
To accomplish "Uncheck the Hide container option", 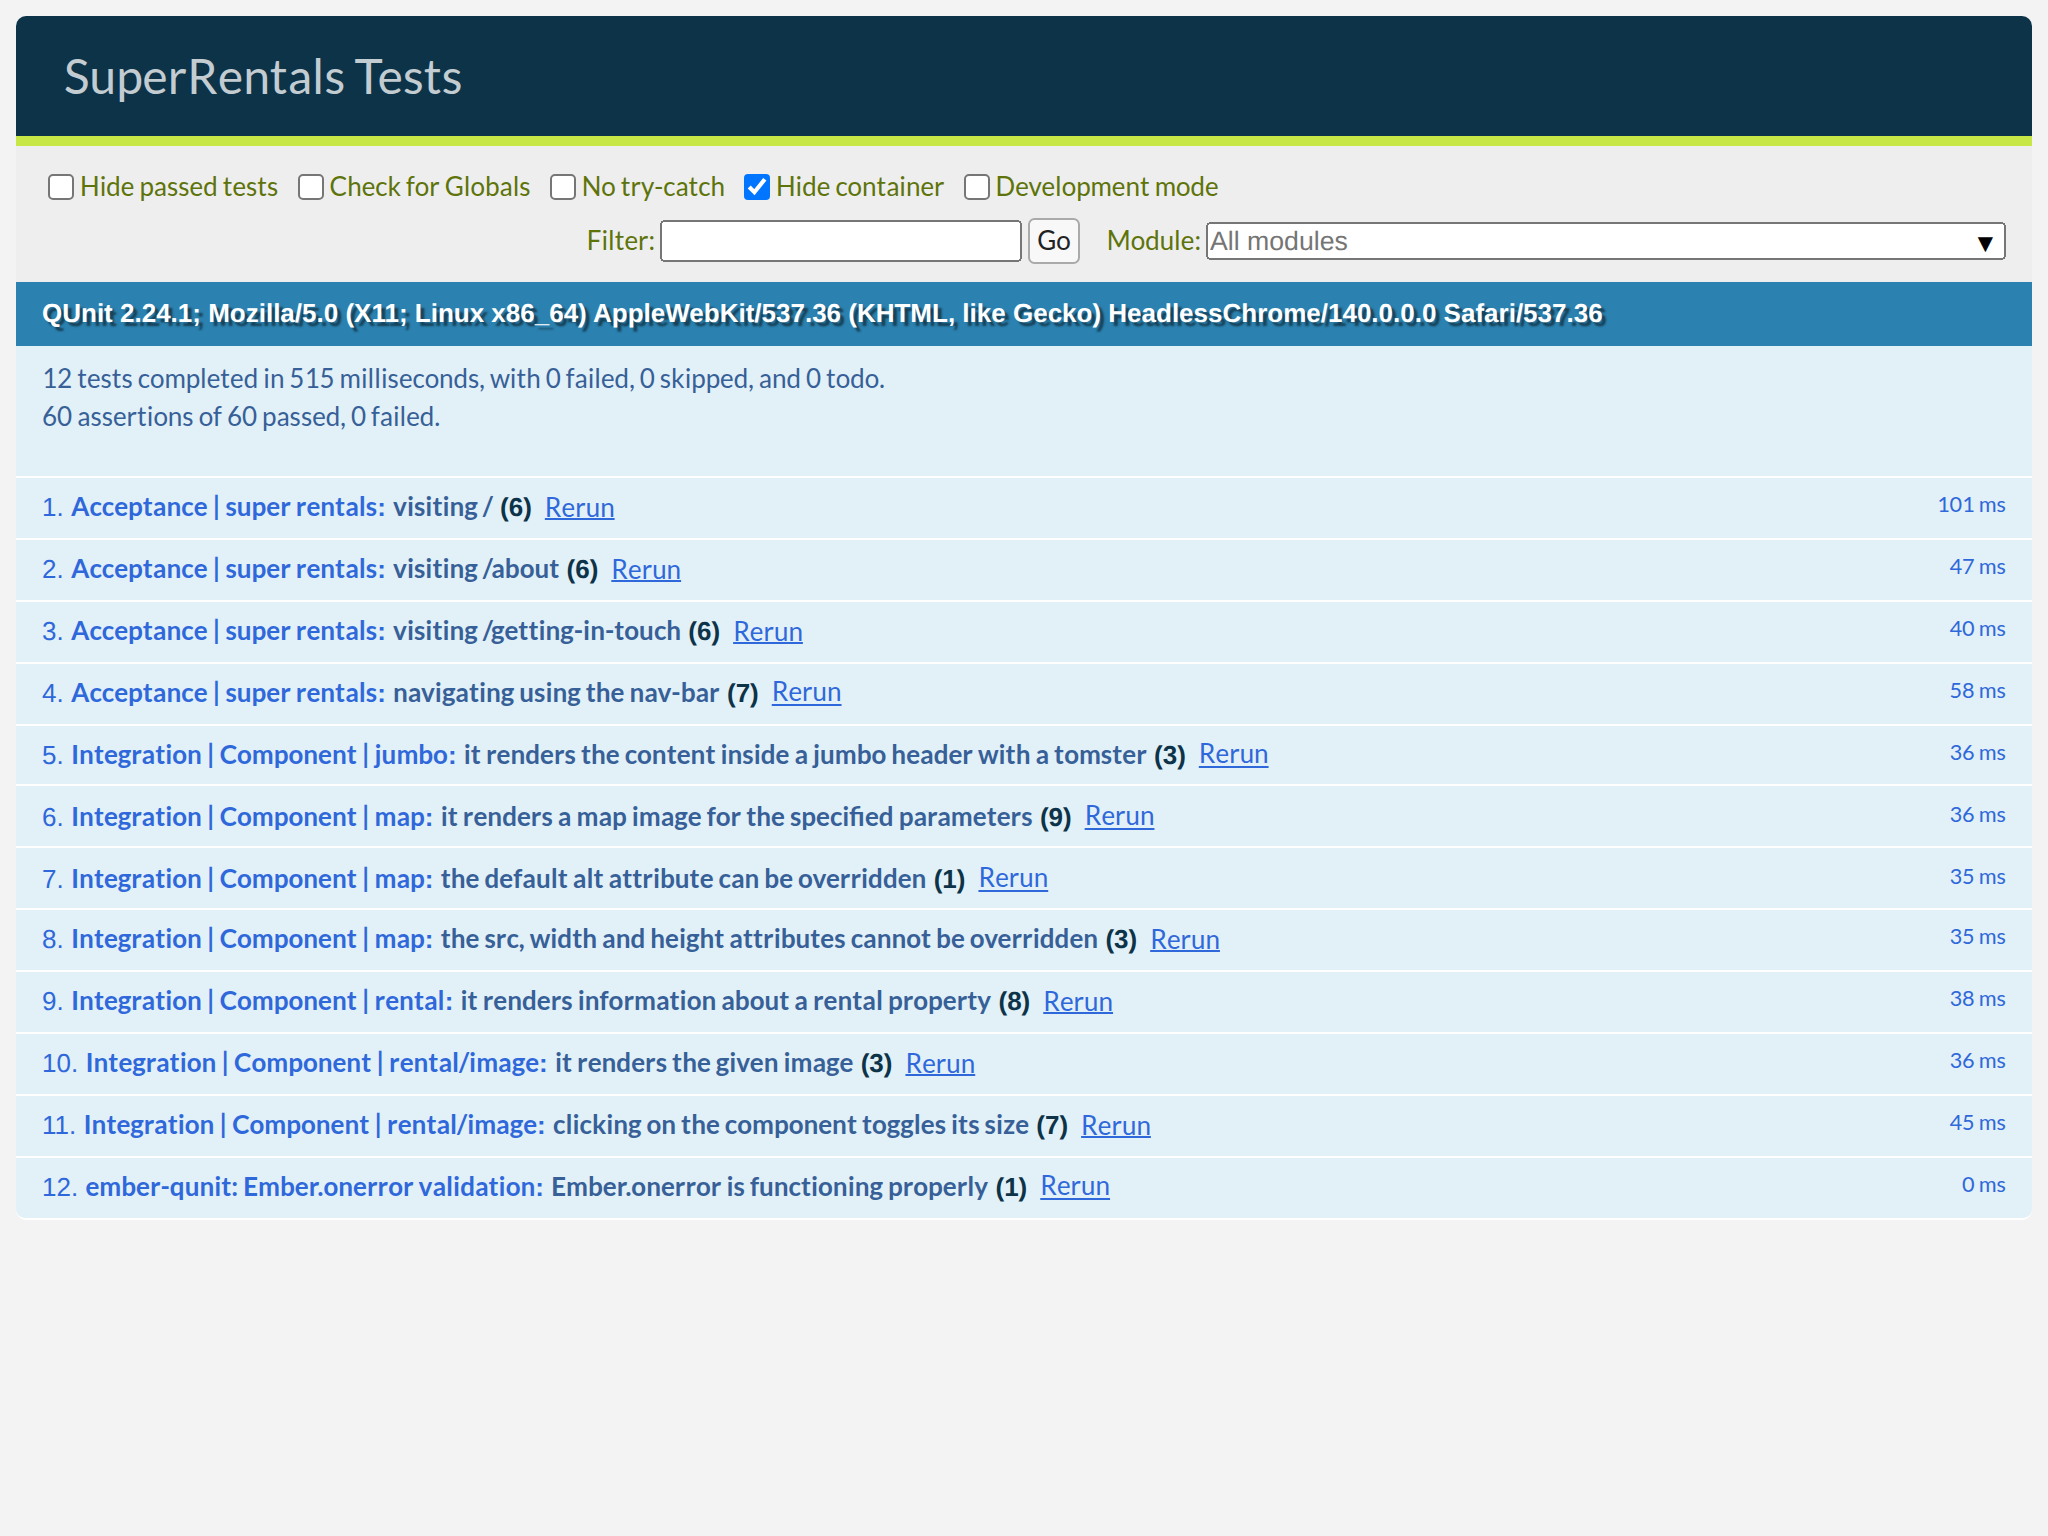I will click(757, 187).
